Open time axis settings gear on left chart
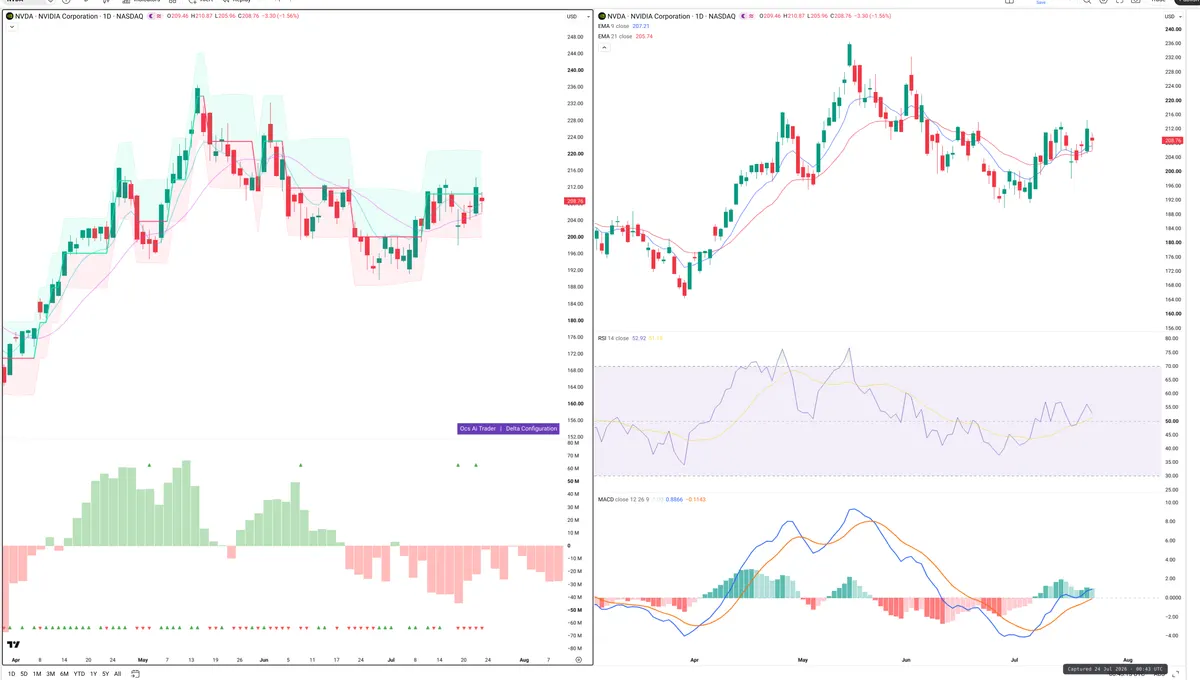The height and width of the screenshot is (680, 1200). click(x=578, y=660)
